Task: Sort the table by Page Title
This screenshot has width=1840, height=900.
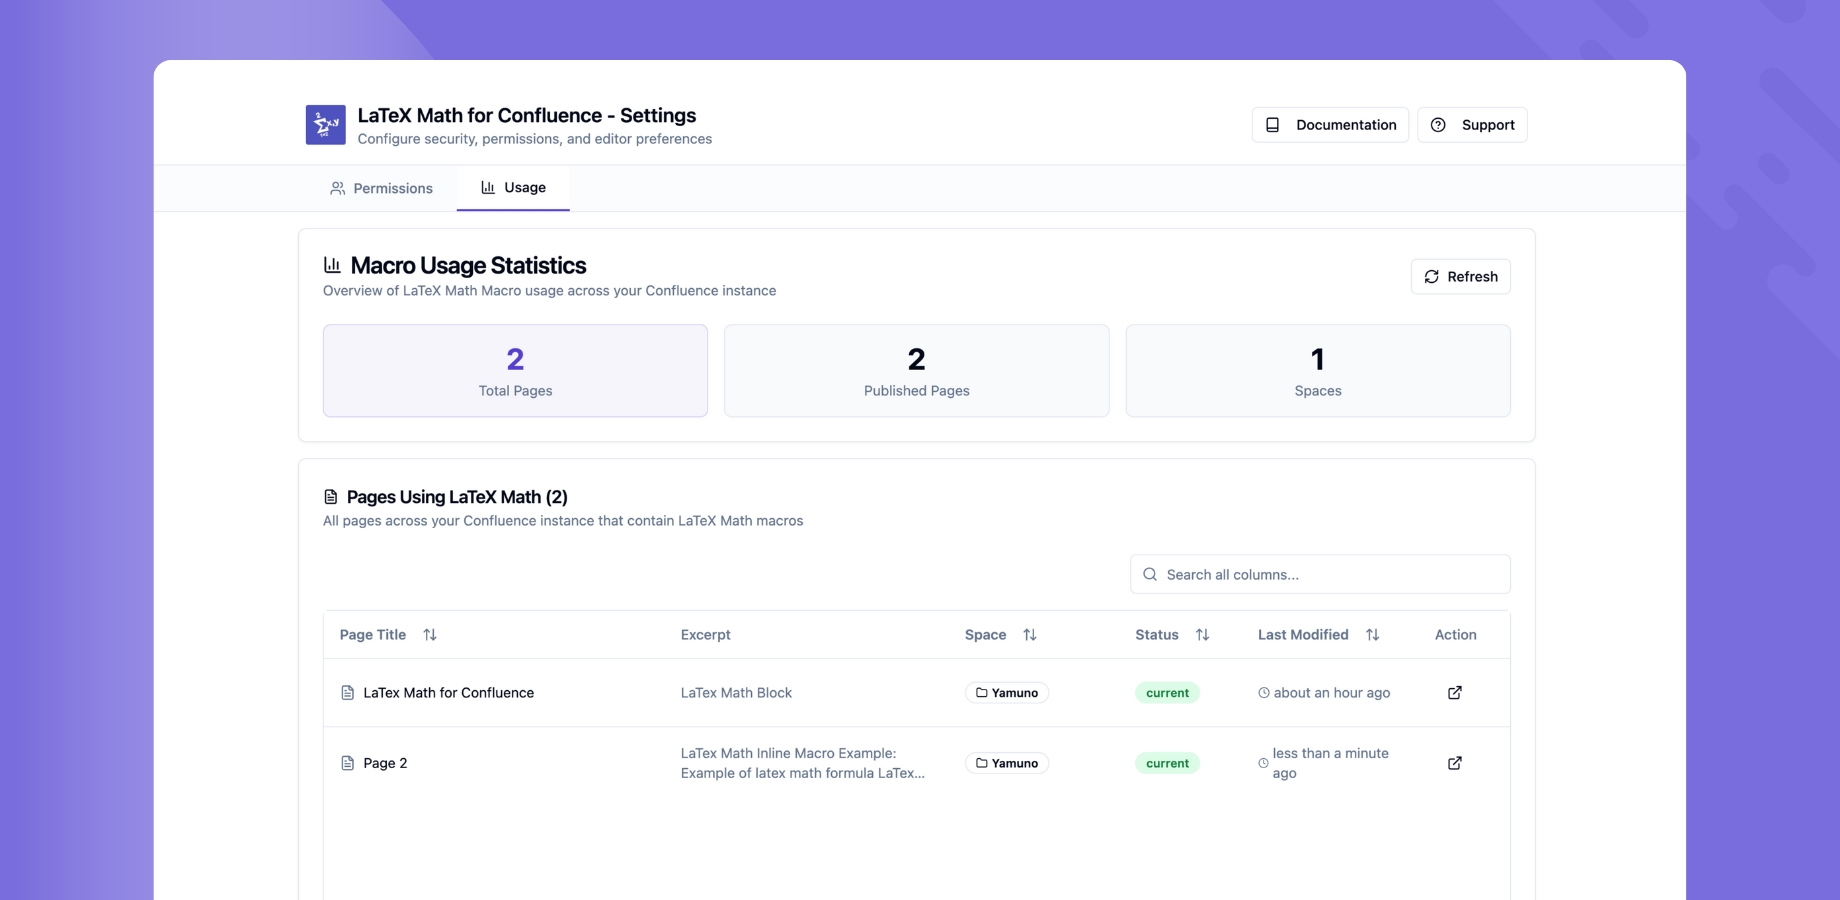Action: 429,634
